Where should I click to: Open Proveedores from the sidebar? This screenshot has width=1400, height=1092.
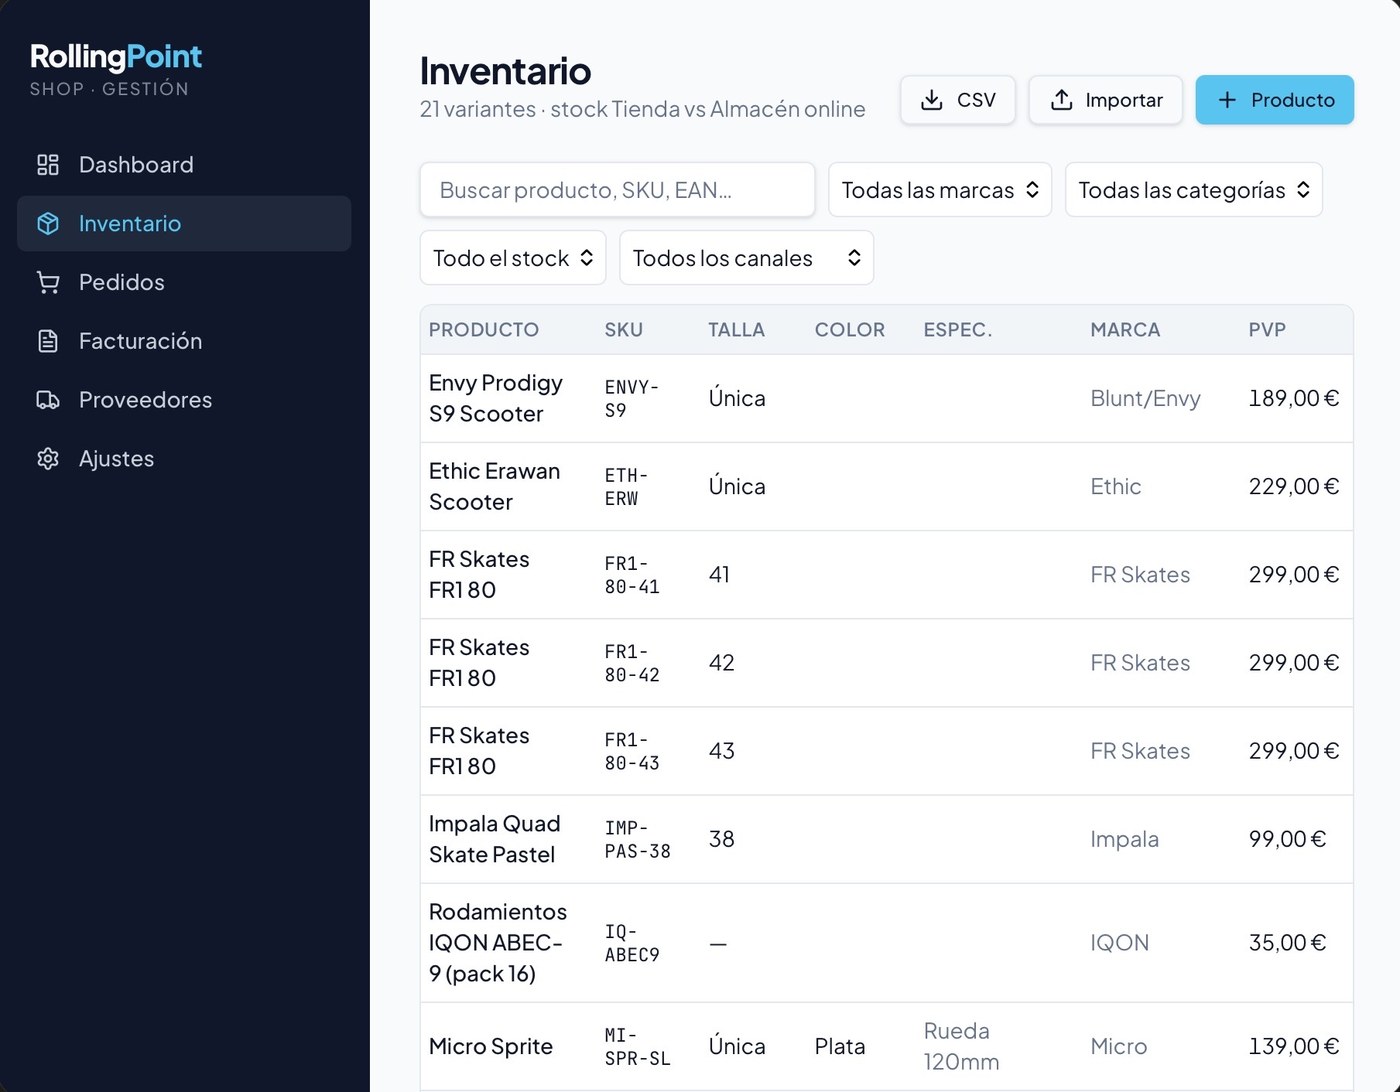click(x=184, y=400)
